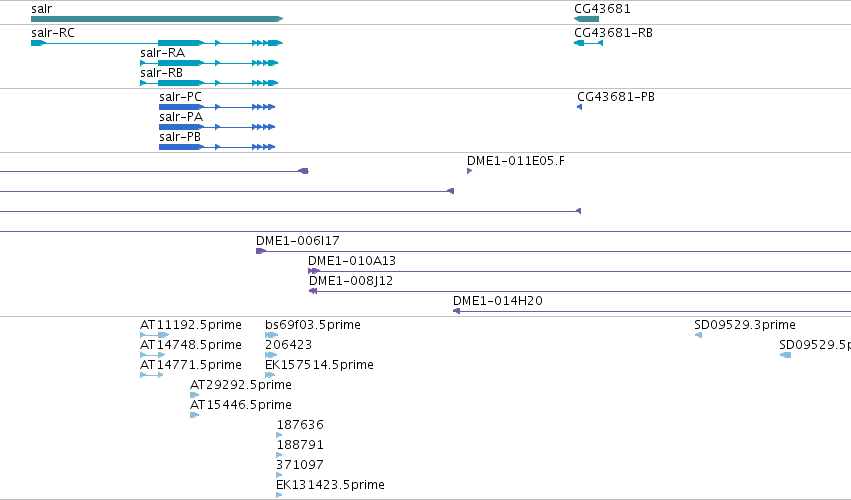Select the DME1-011E05.F arrow glyph

coord(469,171)
